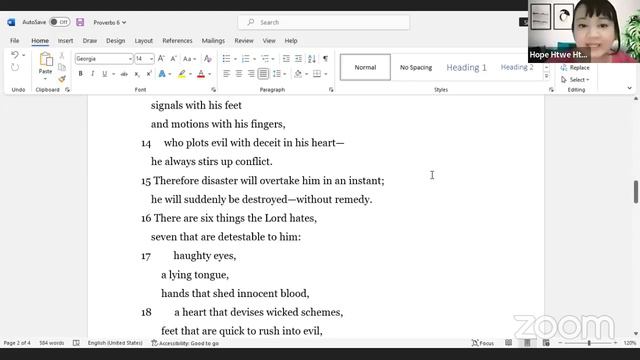Screen dimensions: 640x360
Task: Click the Undo arrow icon
Action: pyautogui.click(x=15, y=55)
